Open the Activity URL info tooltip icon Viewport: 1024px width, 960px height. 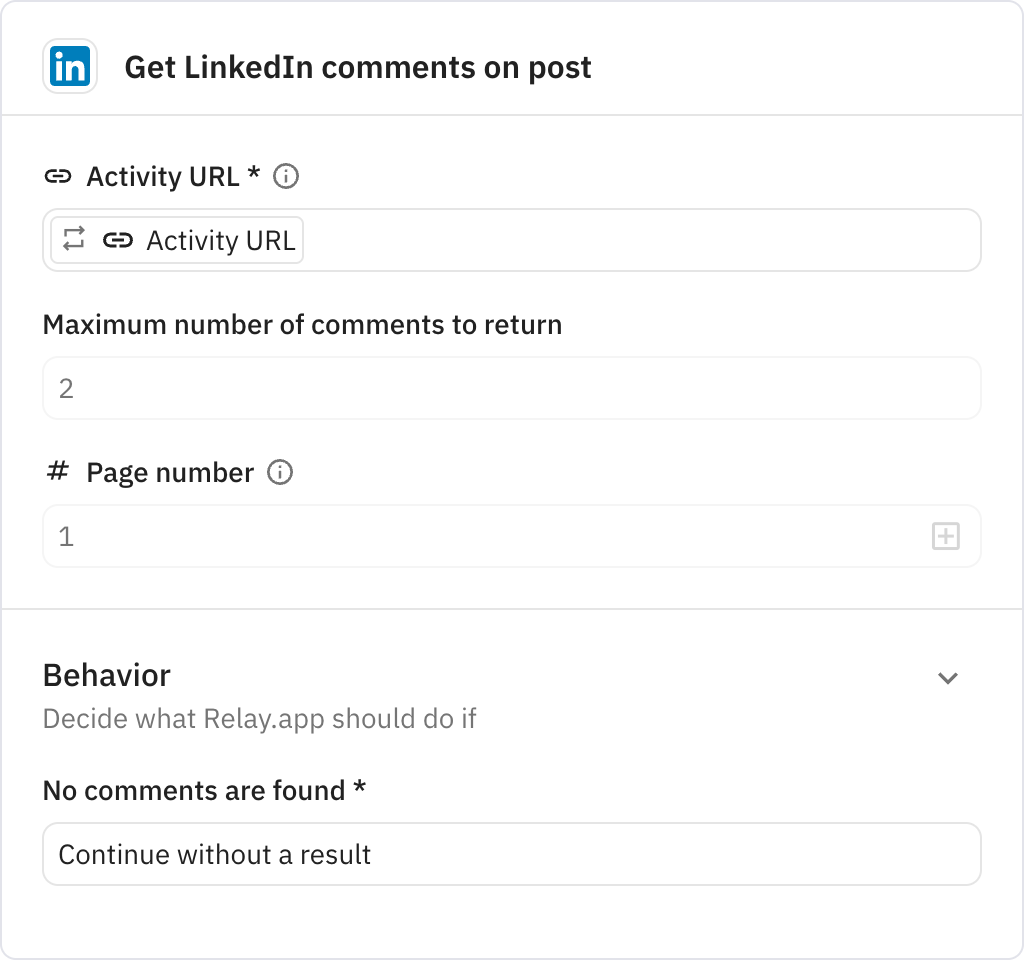pos(285,176)
